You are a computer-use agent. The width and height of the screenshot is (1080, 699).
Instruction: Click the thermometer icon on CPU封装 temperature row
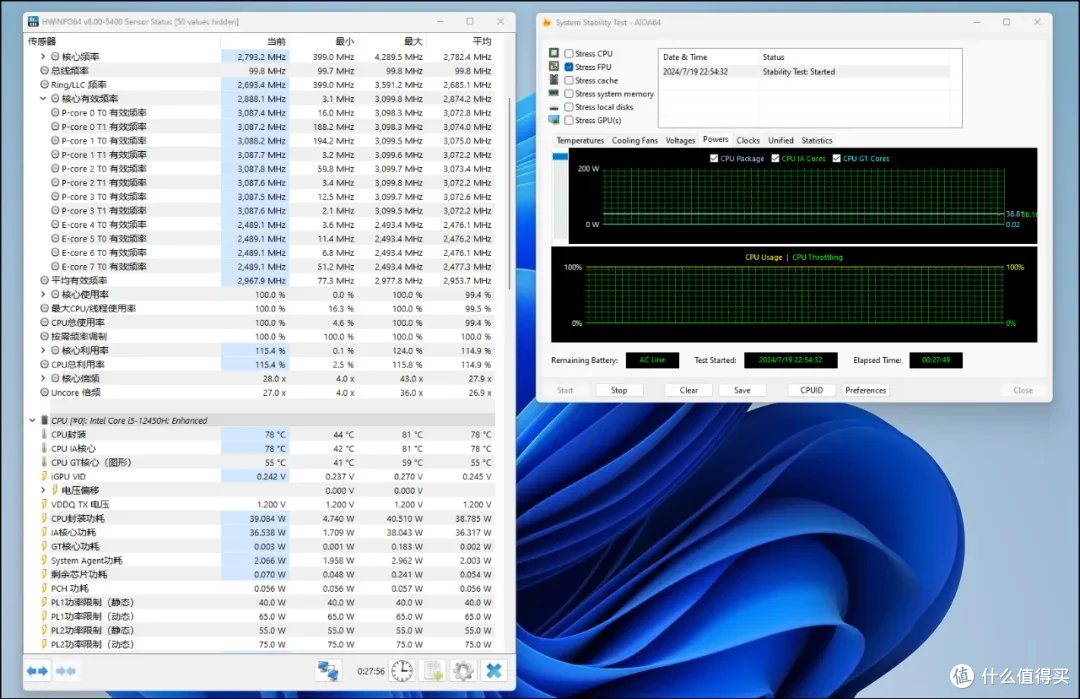click(x=44, y=434)
